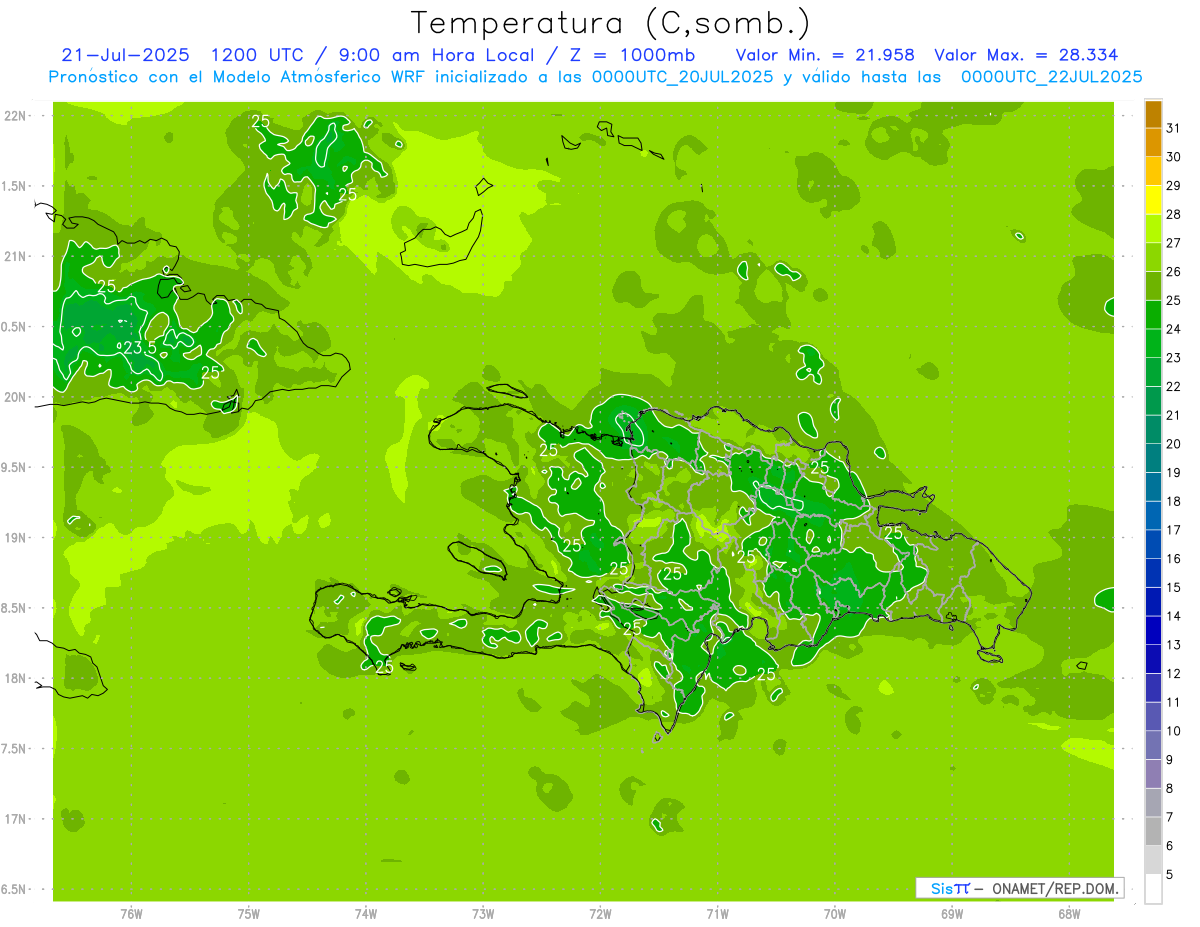Screen dimensions: 1200x927
Task: Click the "23.5" contour label over Cuba
Action: pyautogui.click(x=140, y=347)
